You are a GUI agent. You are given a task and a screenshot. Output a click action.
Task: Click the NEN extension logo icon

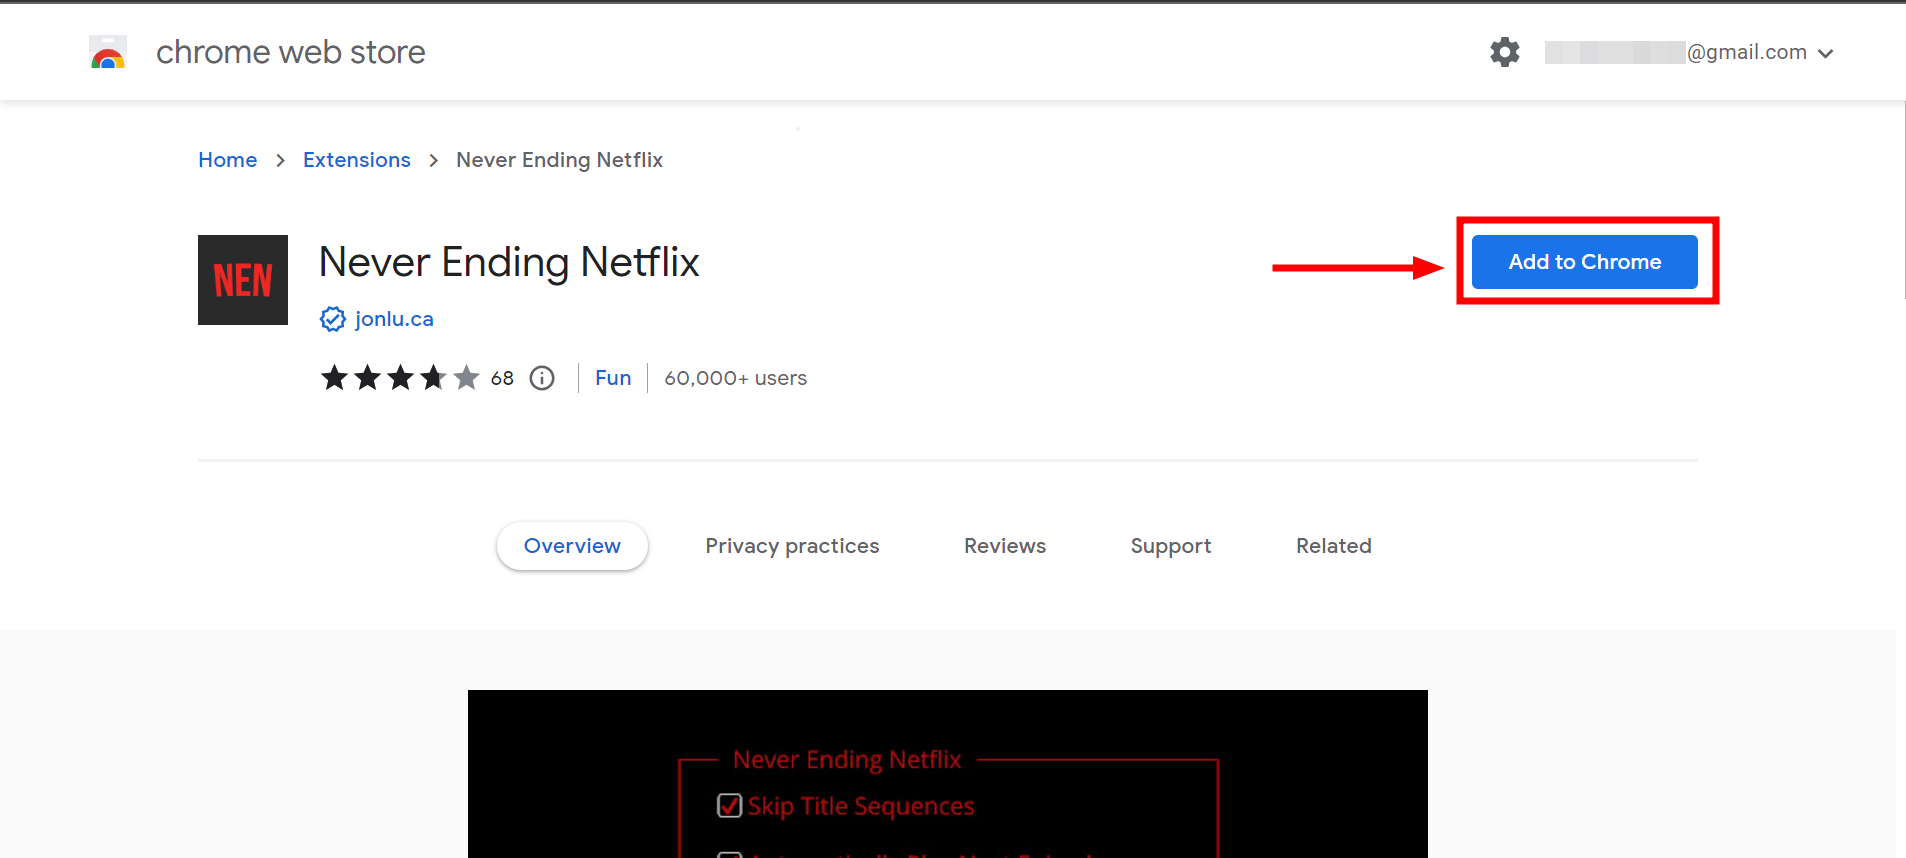(x=243, y=280)
